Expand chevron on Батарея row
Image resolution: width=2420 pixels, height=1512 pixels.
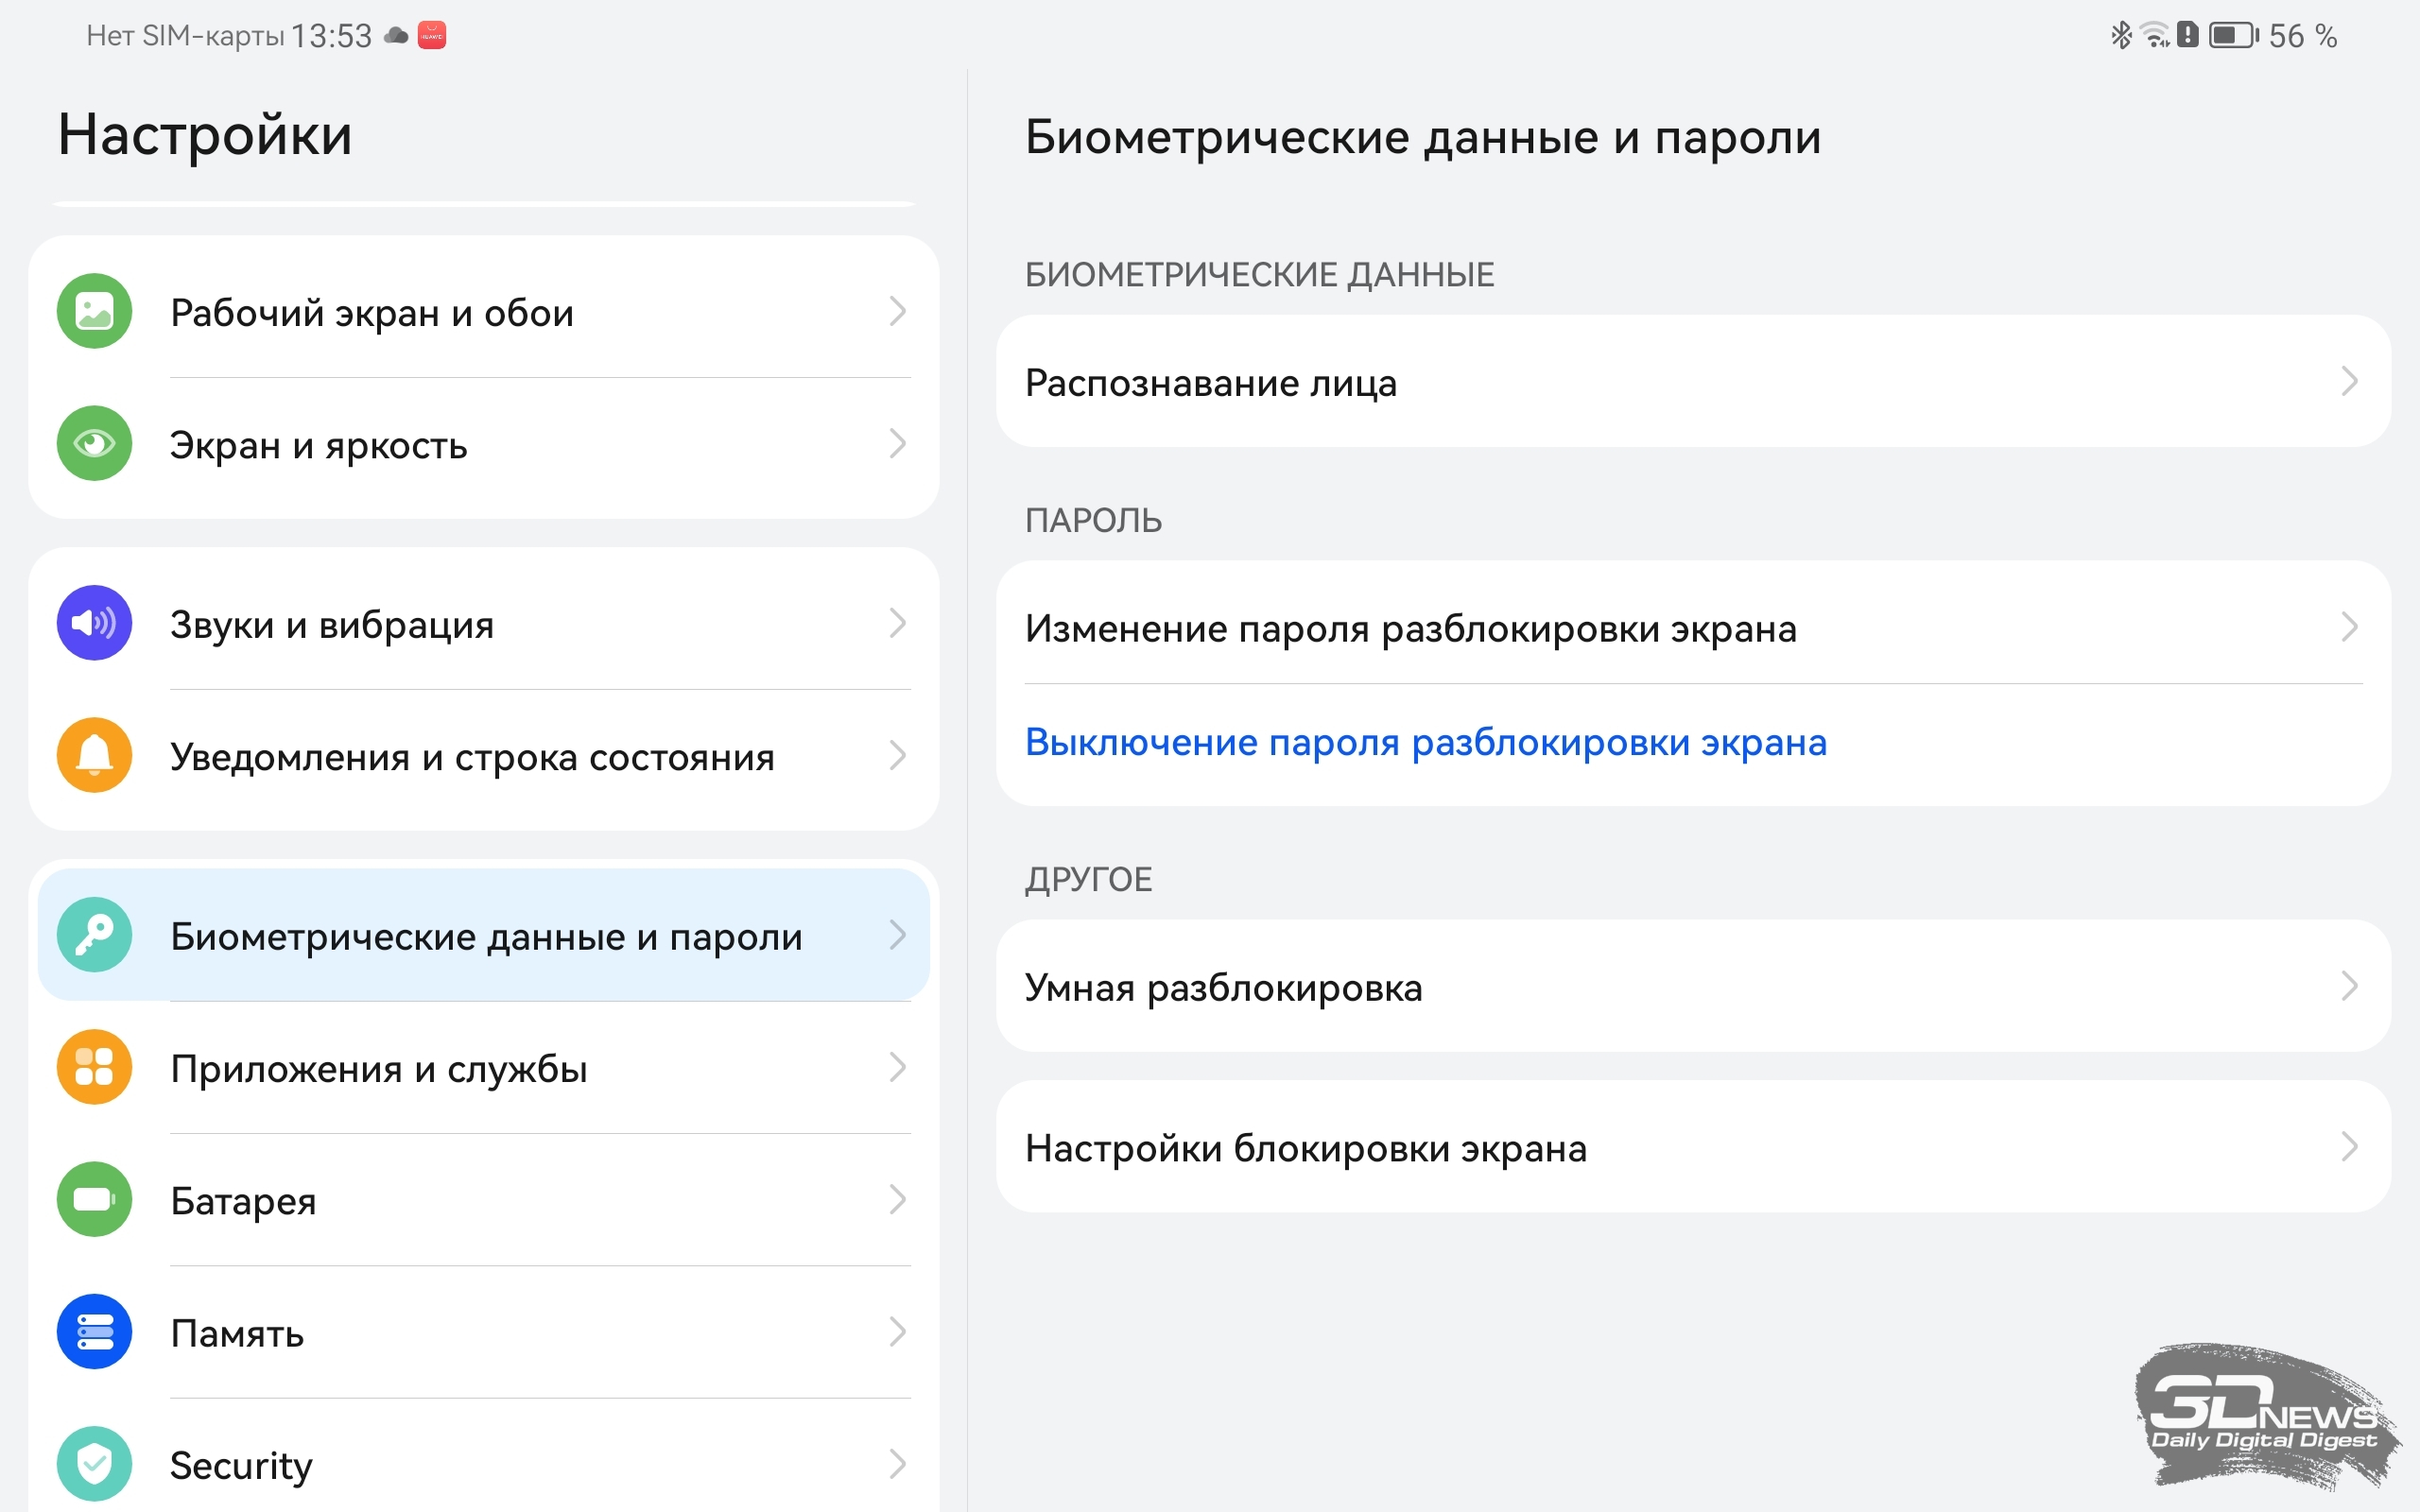click(x=897, y=1199)
